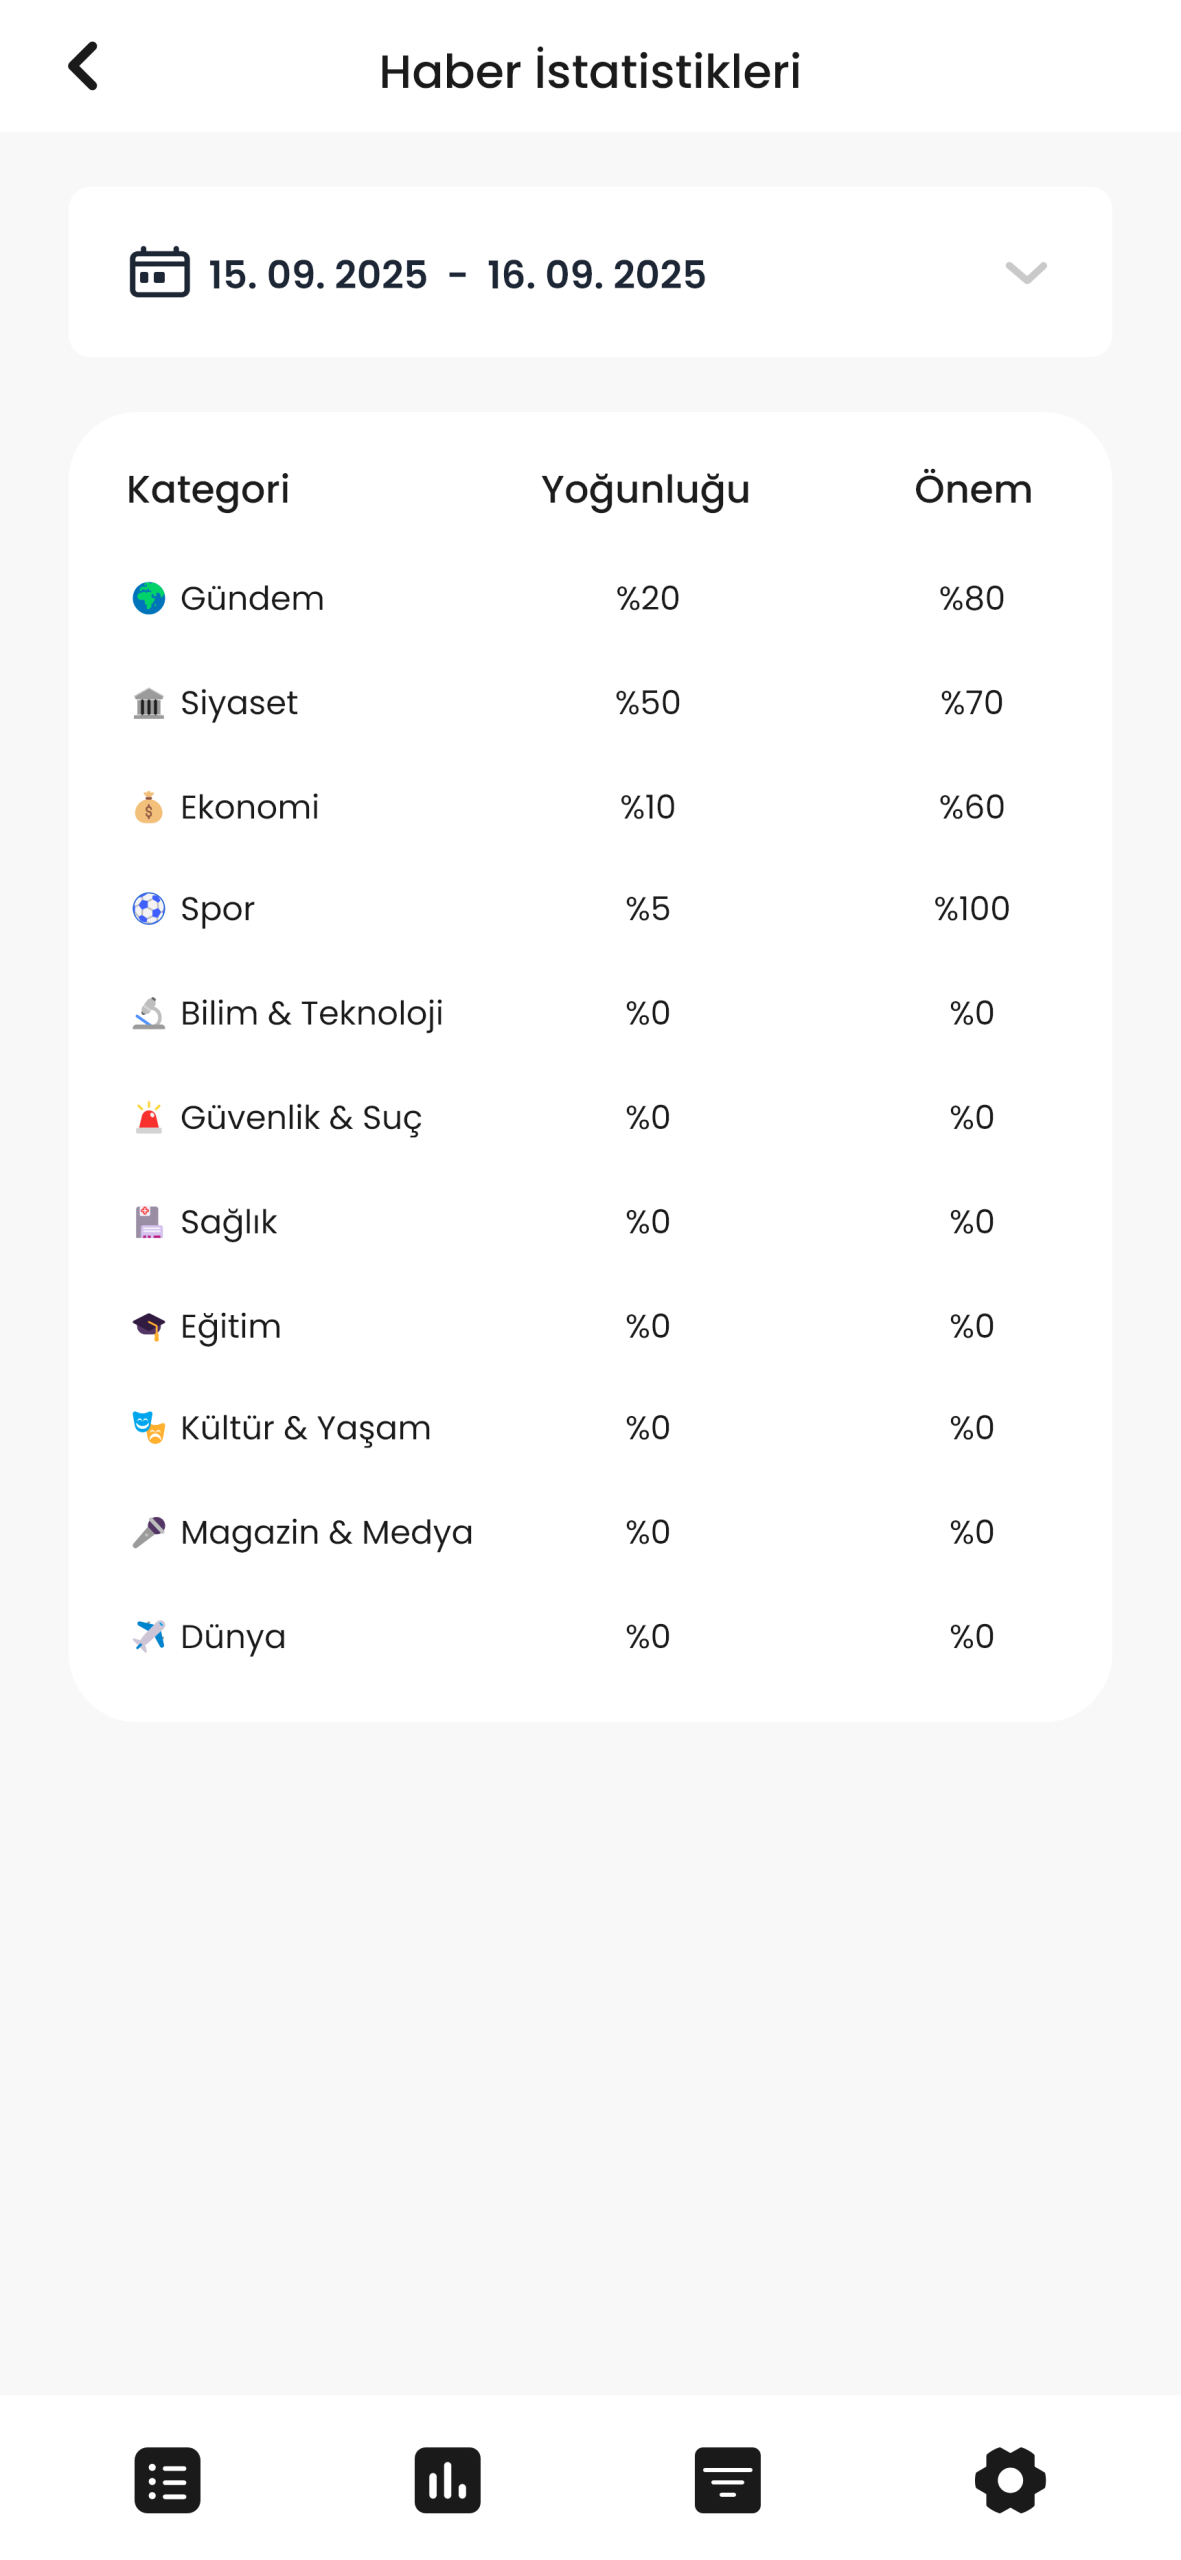The width and height of the screenshot is (1181, 2560).
Task: Open the Kültür & Yaşam category
Action: (x=305, y=1428)
